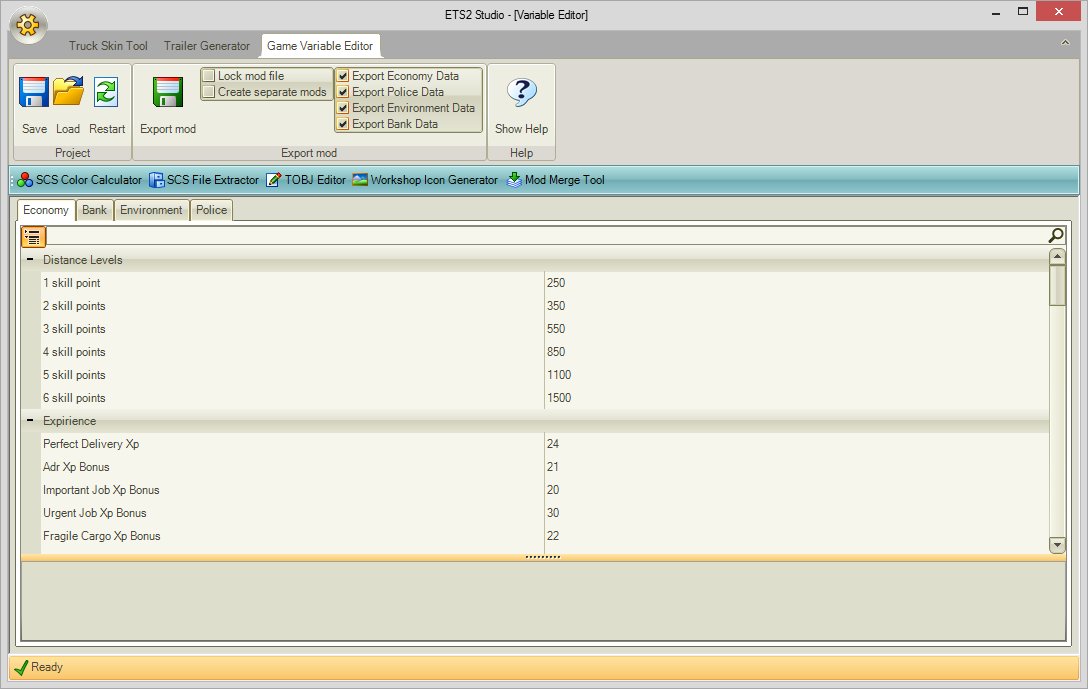The height and width of the screenshot is (689, 1088).
Task: Launch the SCS Color Calculator tool
Action: click(80, 180)
